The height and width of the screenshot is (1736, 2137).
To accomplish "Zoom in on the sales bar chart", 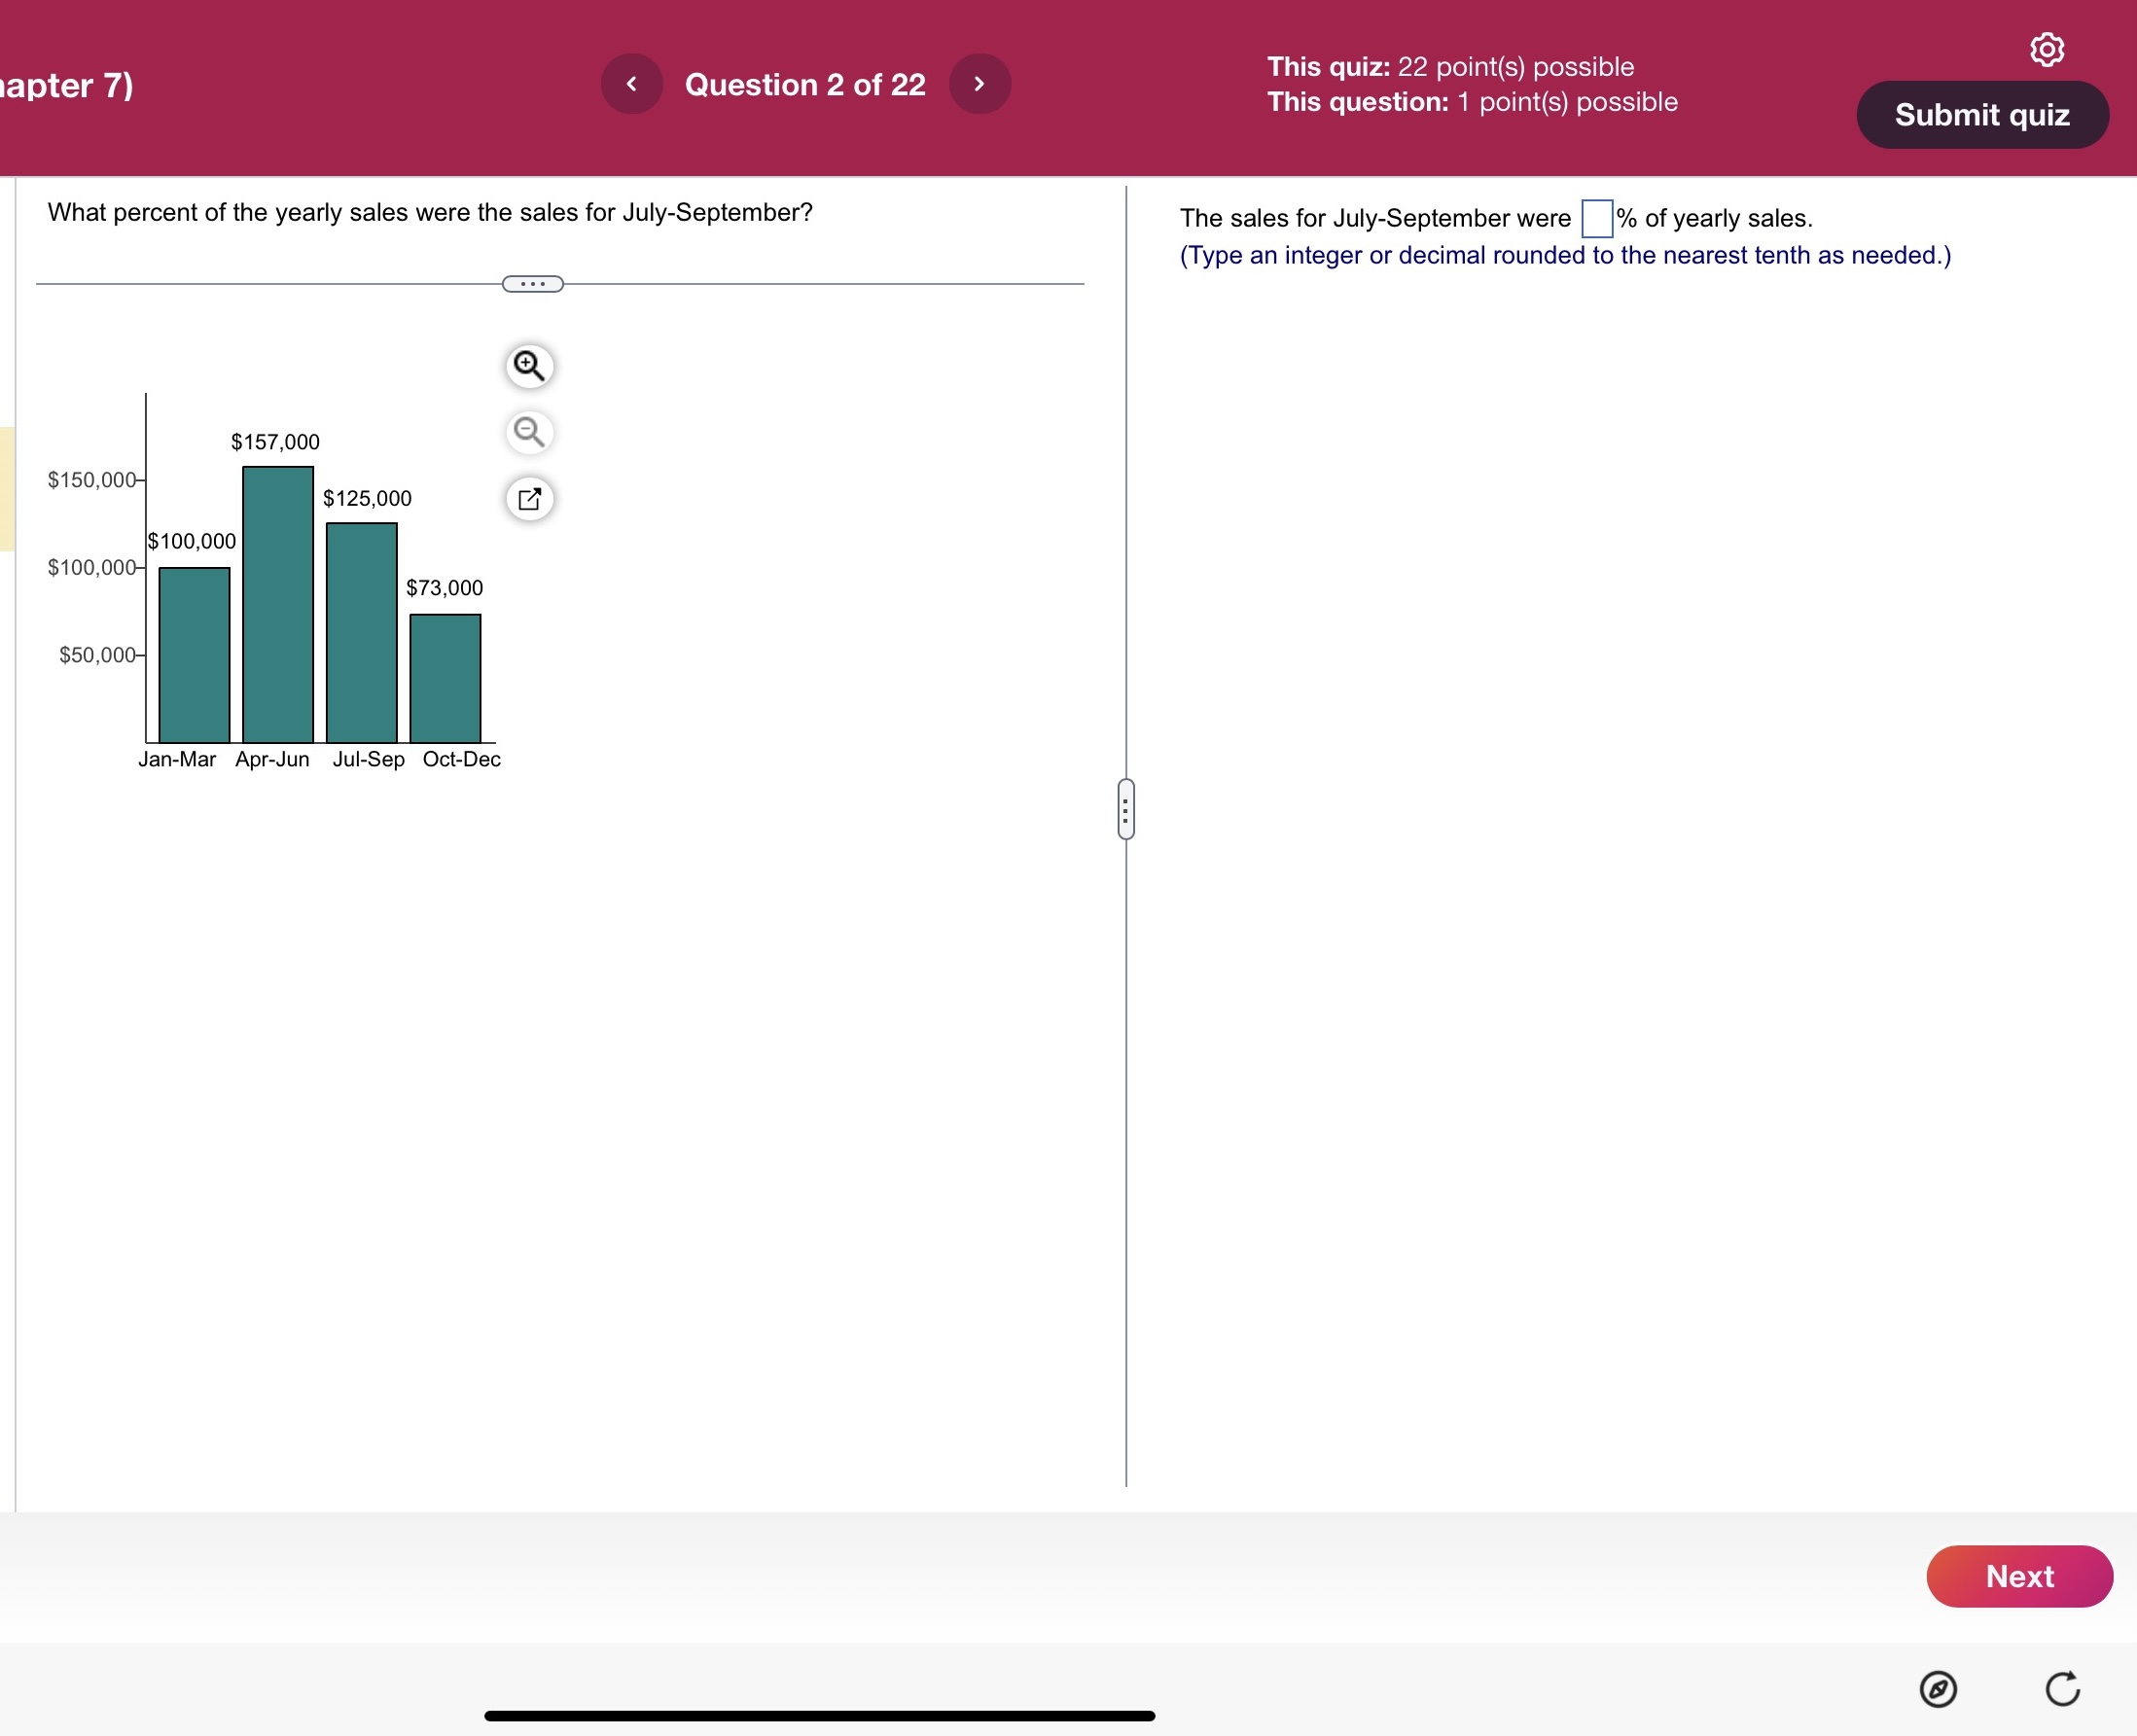I will tap(529, 366).
